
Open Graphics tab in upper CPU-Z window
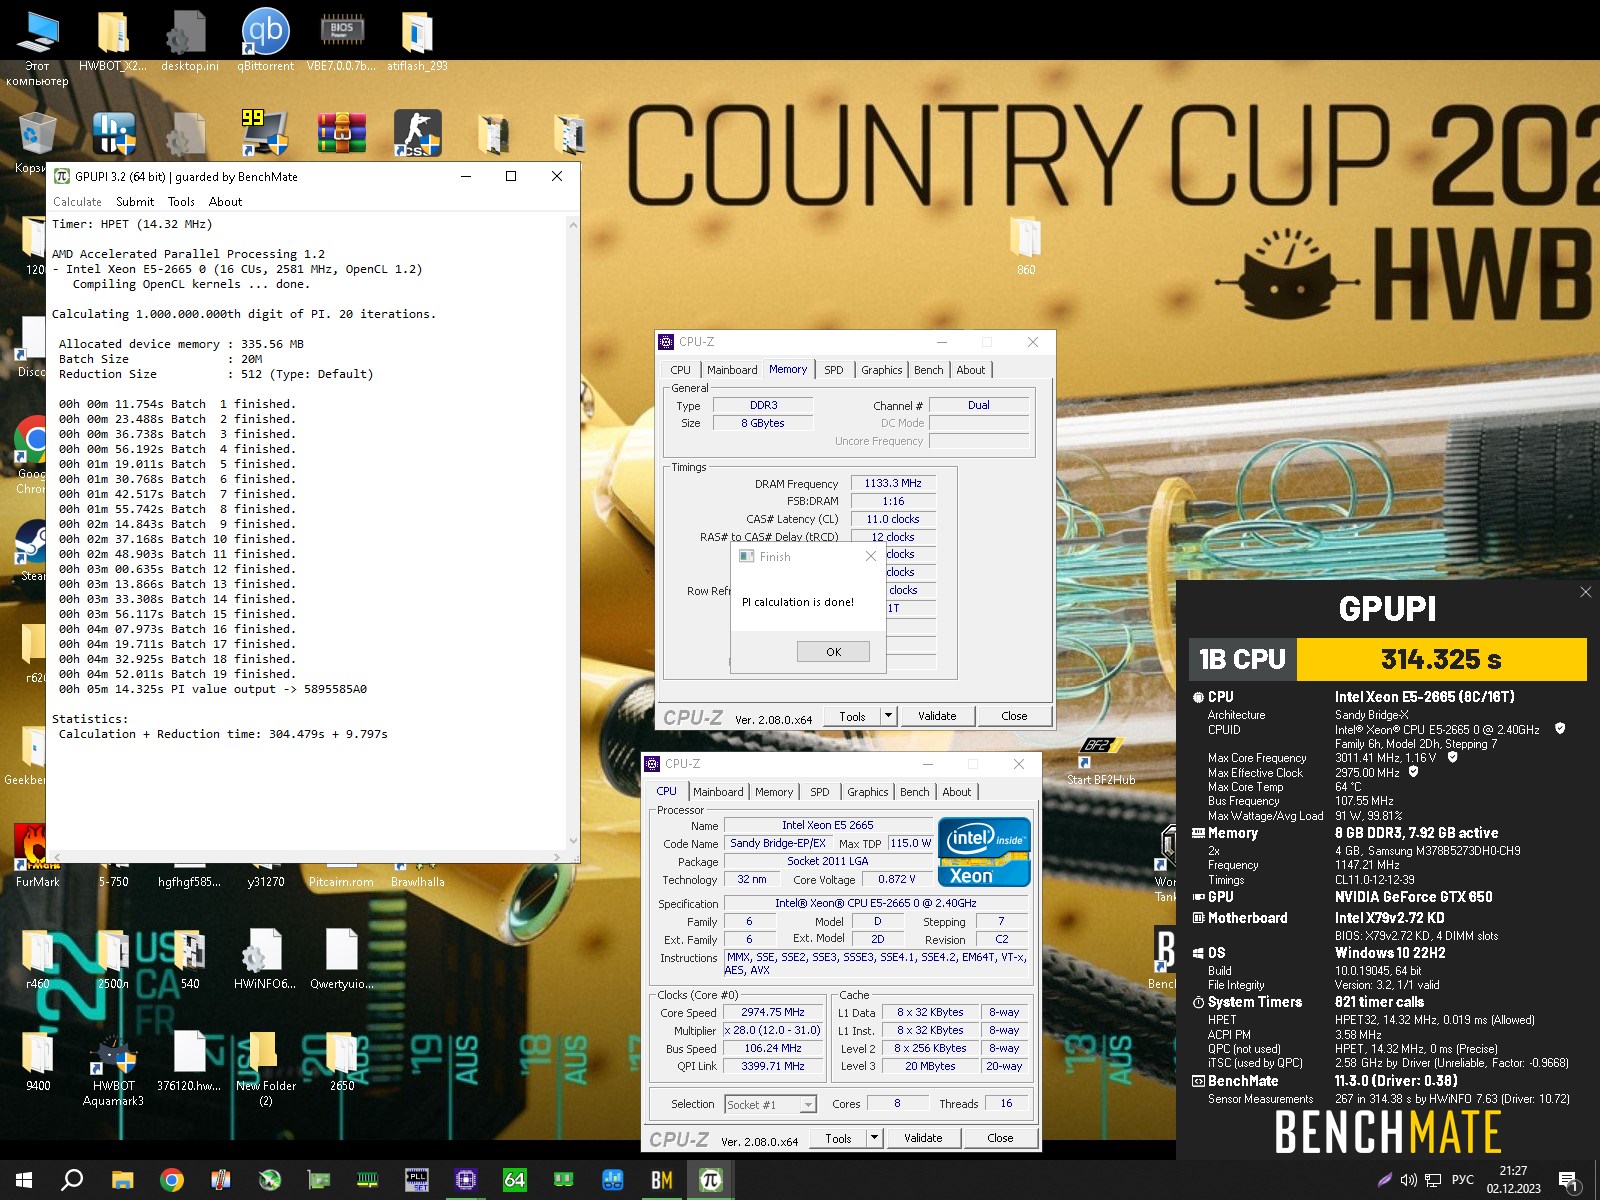tap(881, 370)
